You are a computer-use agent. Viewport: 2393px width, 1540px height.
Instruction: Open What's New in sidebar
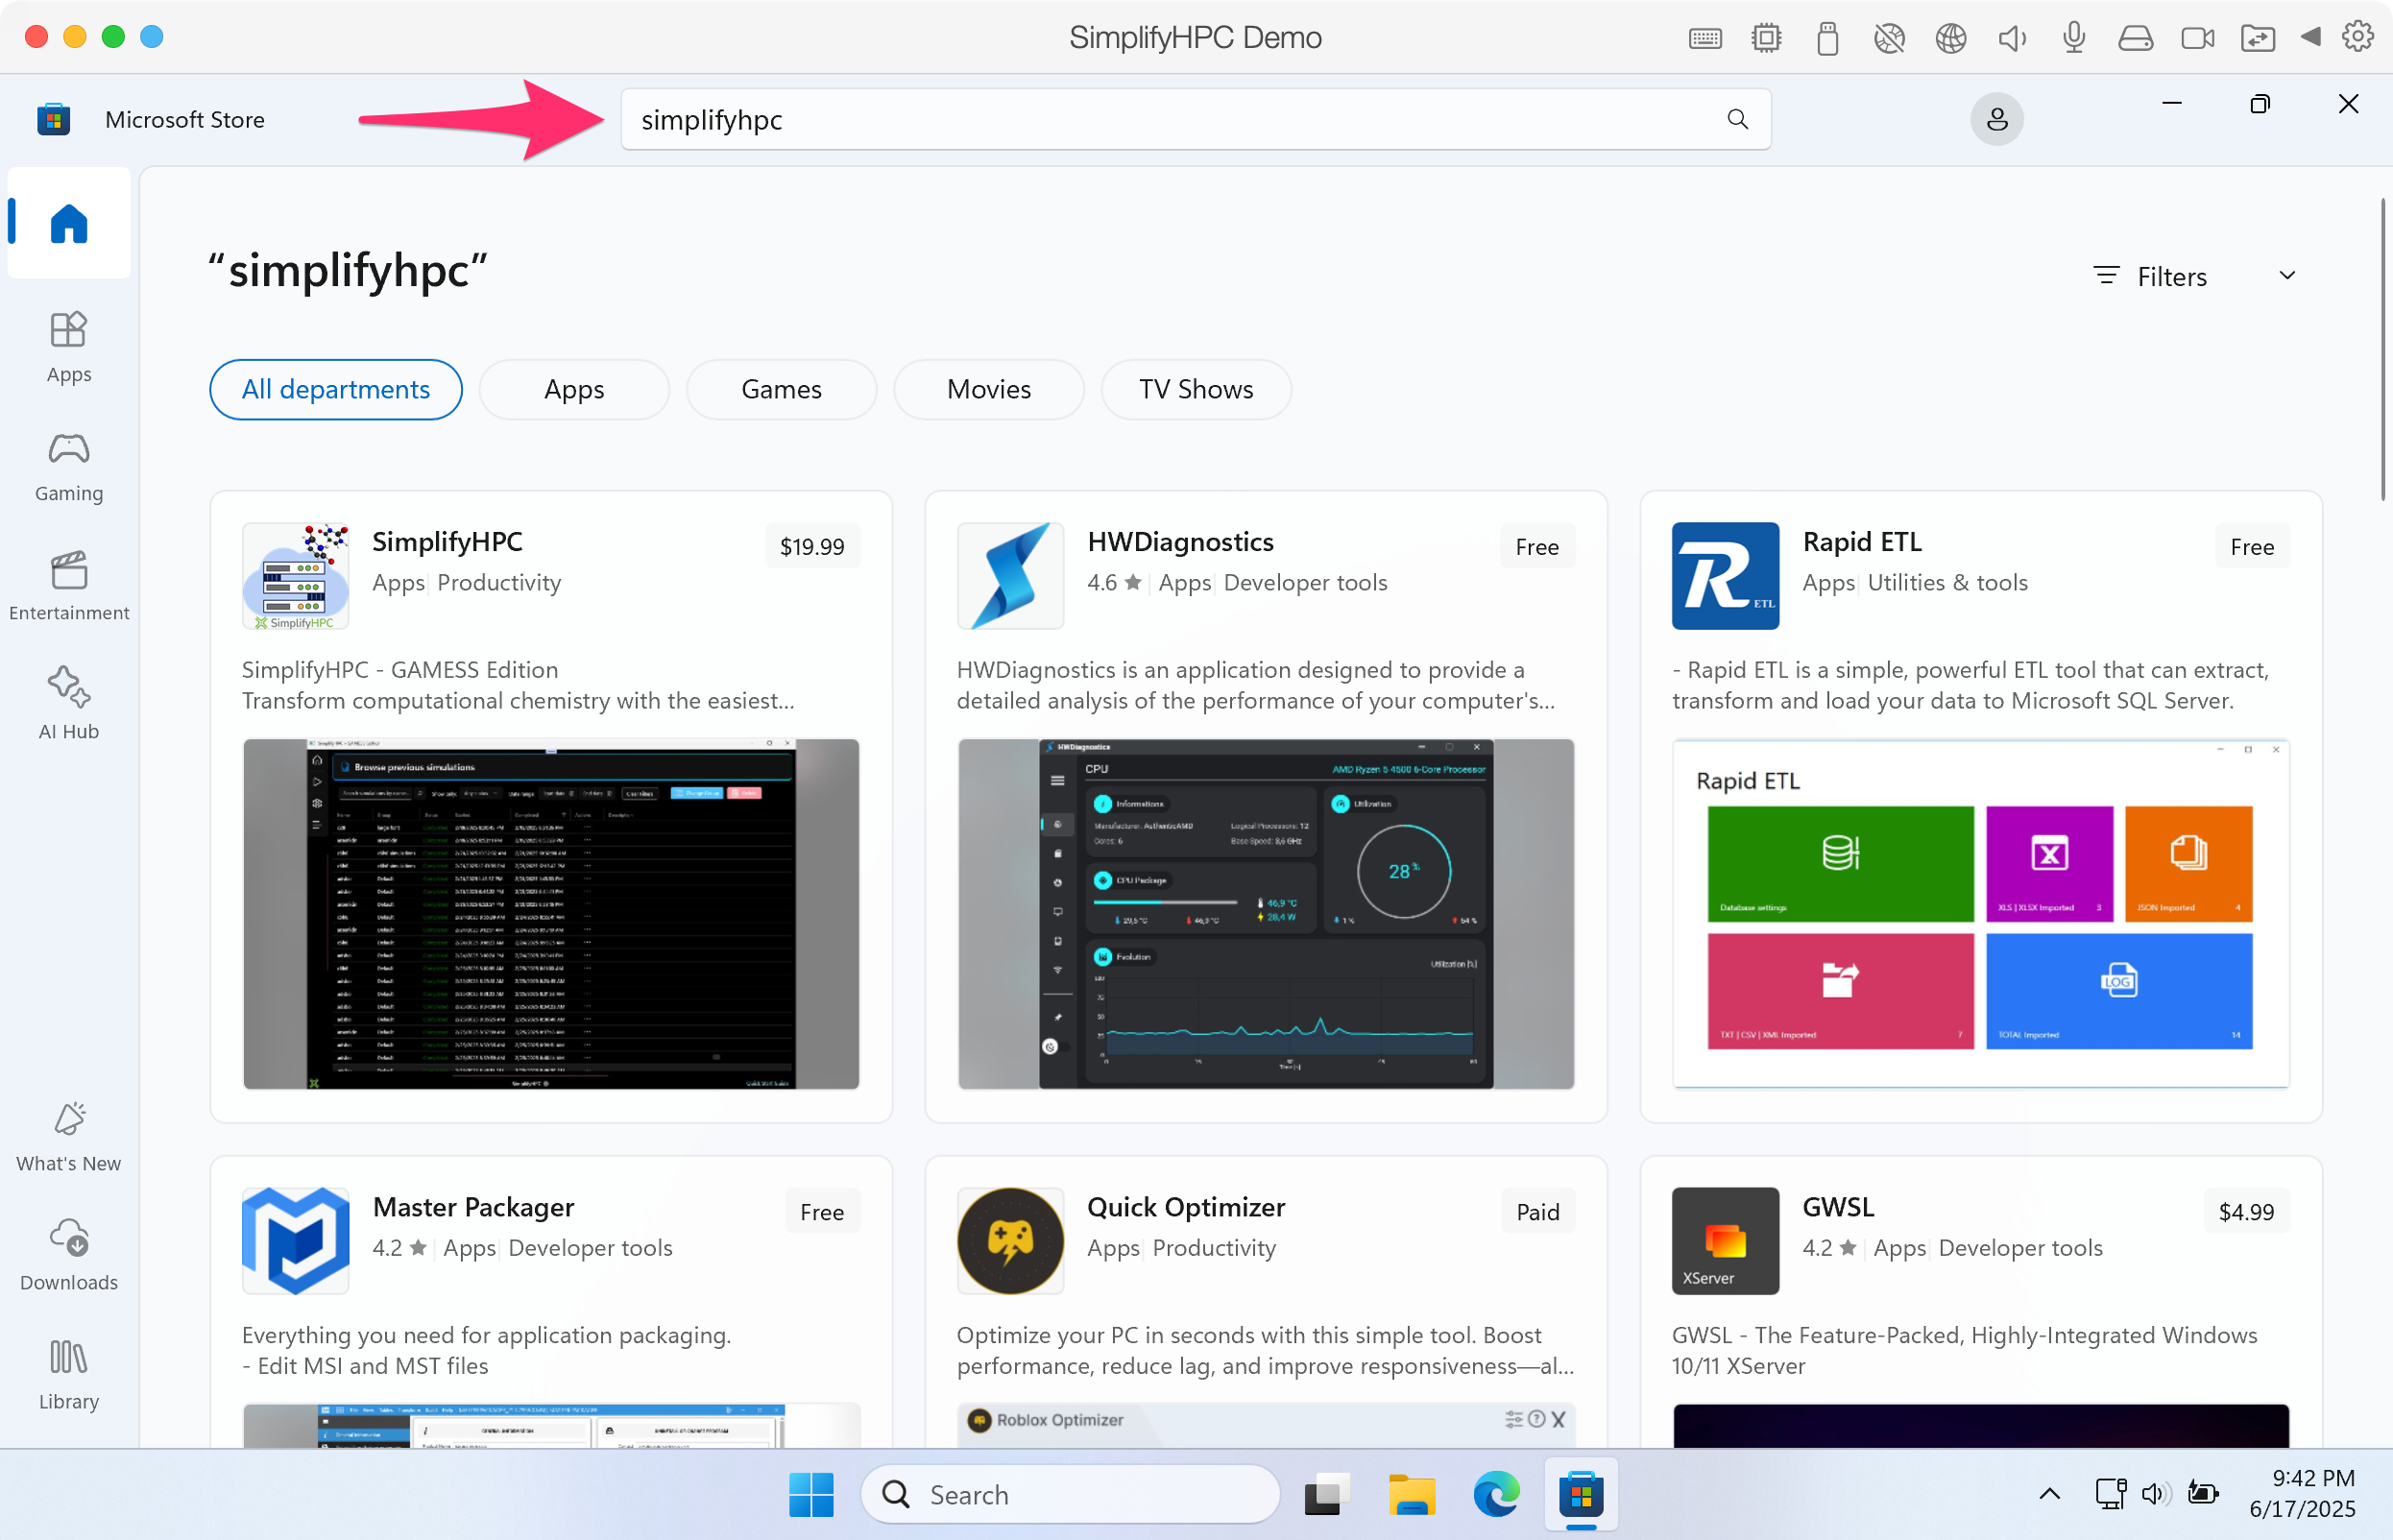(x=68, y=1136)
